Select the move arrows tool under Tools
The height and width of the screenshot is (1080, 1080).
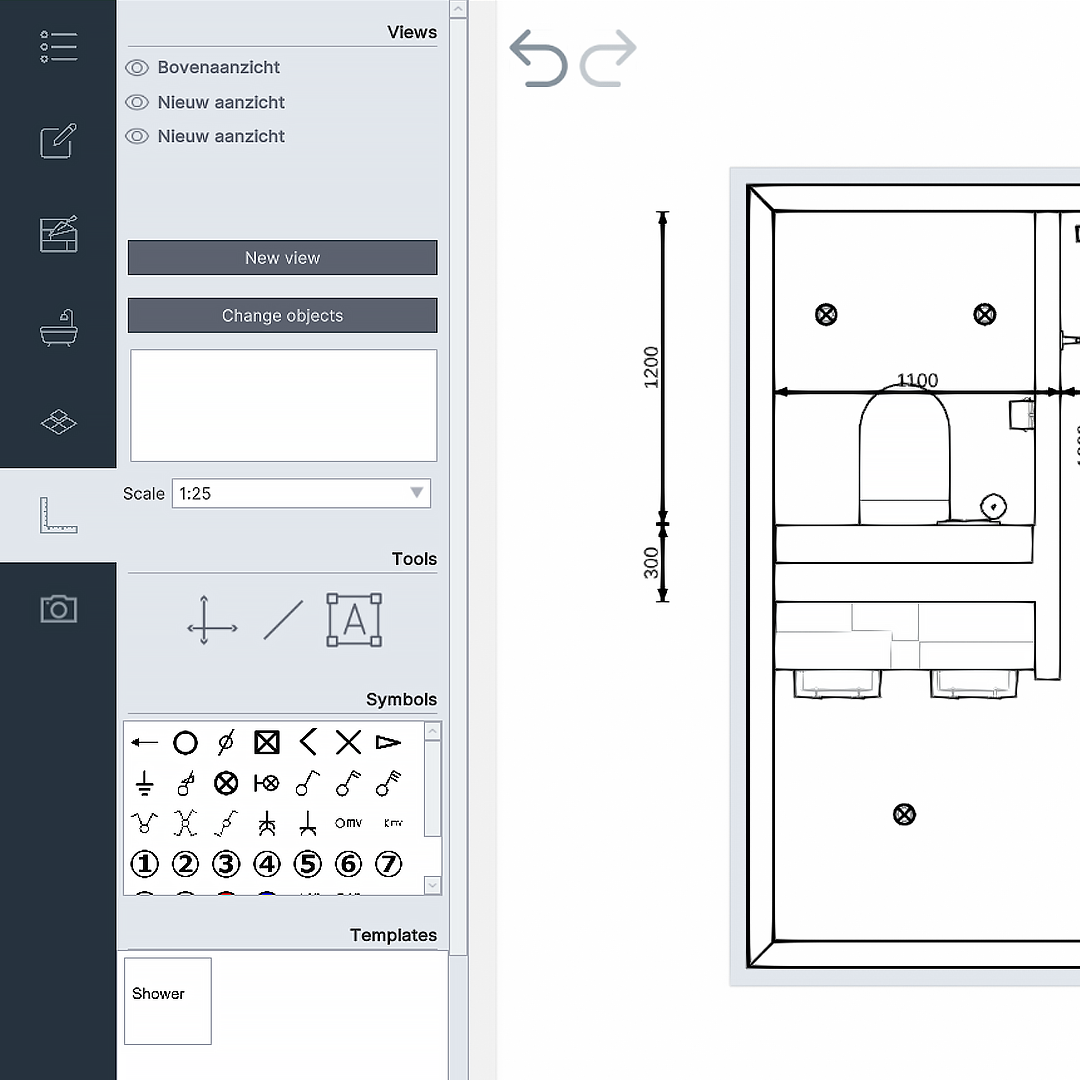coord(211,622)
